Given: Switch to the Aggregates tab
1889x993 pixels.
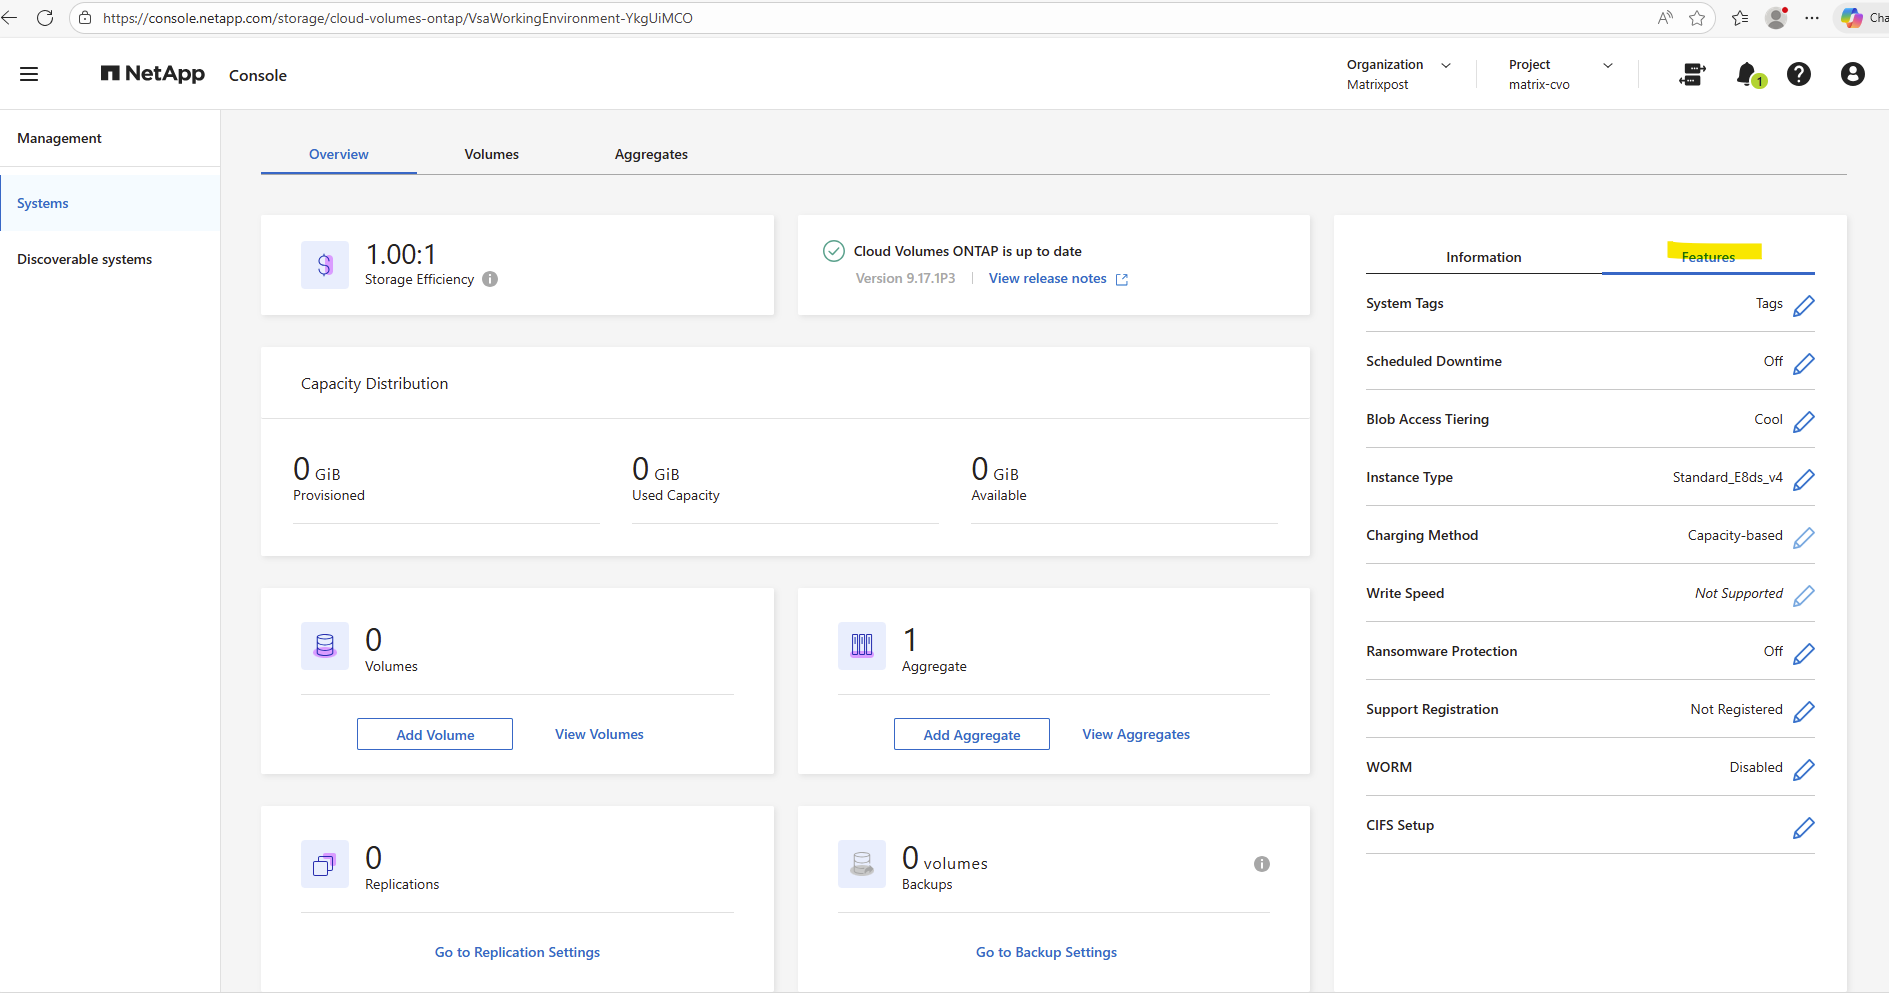Looking at the screenshot, I should [x=651, y=154].
